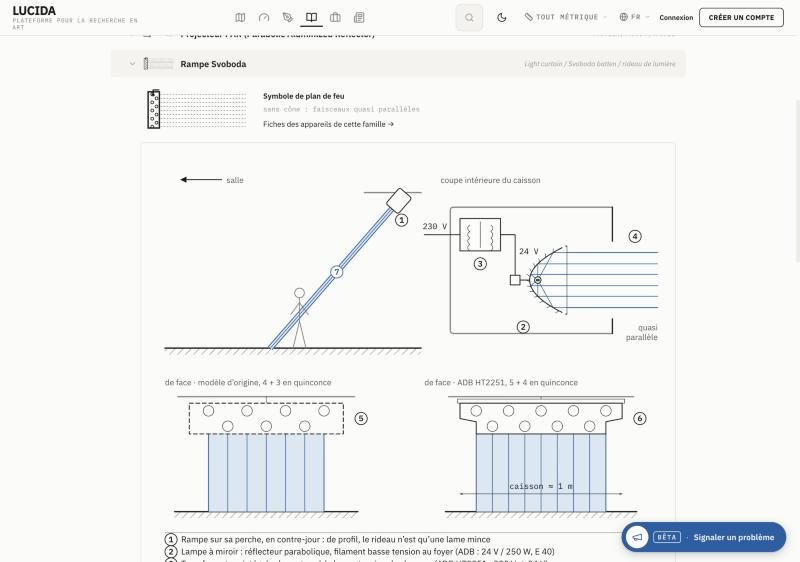Click the BÊTA badge
The height and width of the screenshot is (562, 800).
[x=666, y=537]
